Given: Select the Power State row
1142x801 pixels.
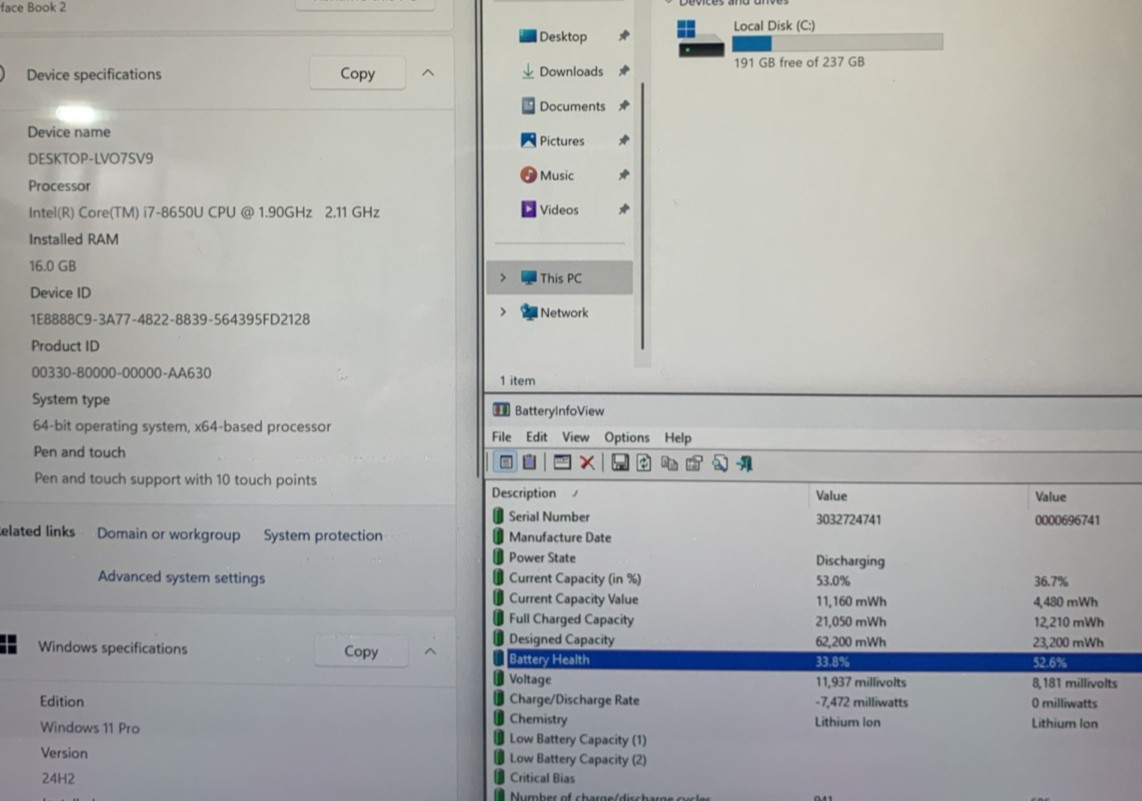Looking at the screenshot, I should click(x=814, y=559).
